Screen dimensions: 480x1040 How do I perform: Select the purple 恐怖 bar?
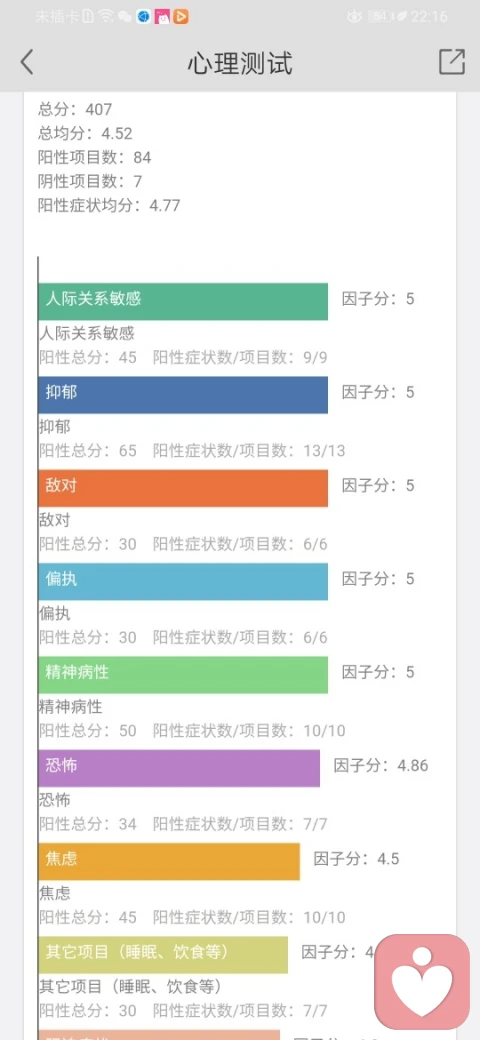pos(179,769)
